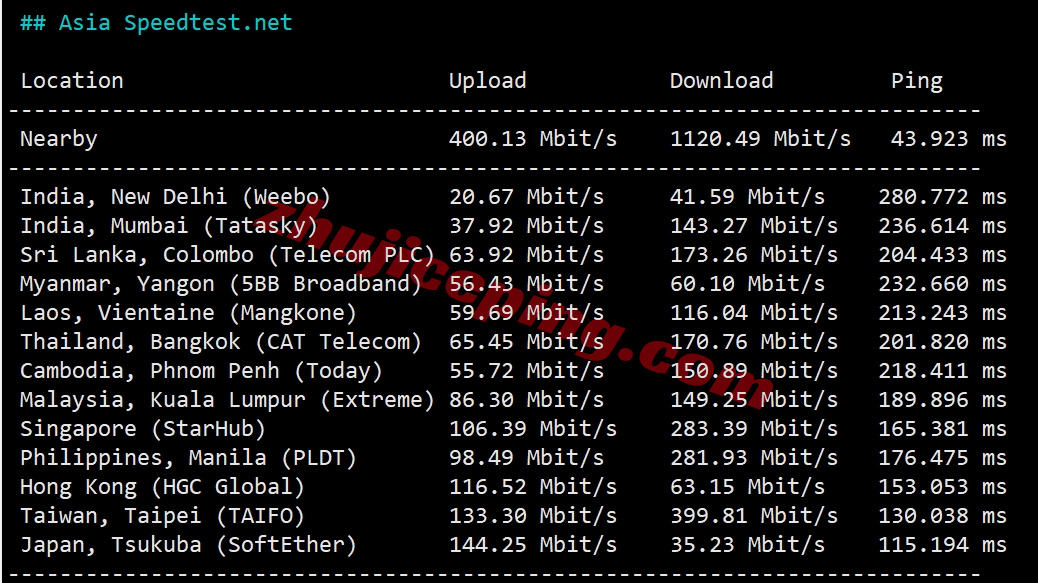Screen dimensions: 1038x583
Task: Click the India, New Delhi (Weebo) row
Action: click(513, 197)
